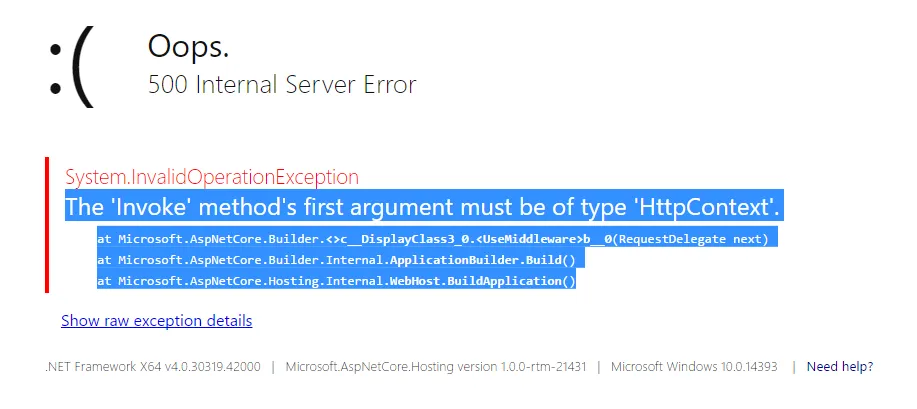Click .NET Framework X64 version text

coord(153,367)
